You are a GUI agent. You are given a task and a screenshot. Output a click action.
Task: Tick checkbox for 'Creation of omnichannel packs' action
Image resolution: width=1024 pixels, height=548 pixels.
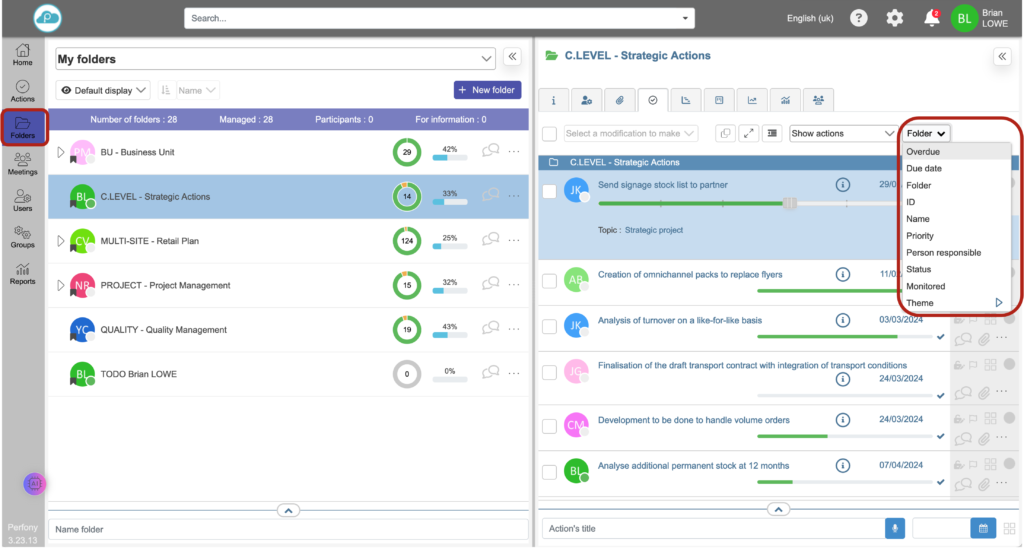click(x=549, y=281)
